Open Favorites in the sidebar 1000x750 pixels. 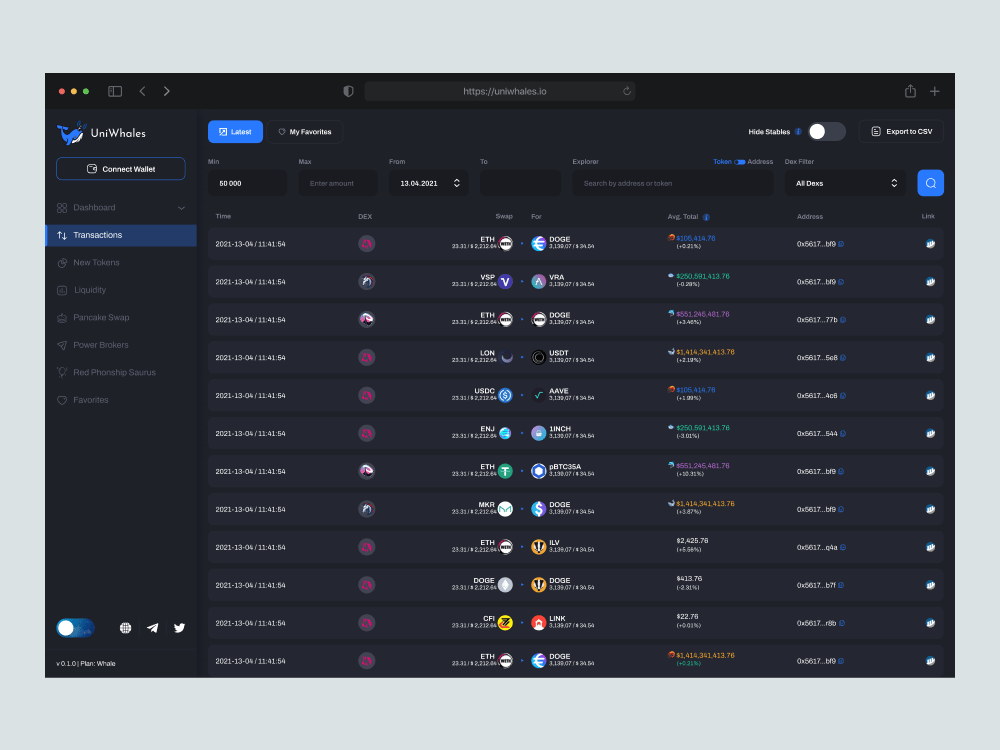coord(91,400)
